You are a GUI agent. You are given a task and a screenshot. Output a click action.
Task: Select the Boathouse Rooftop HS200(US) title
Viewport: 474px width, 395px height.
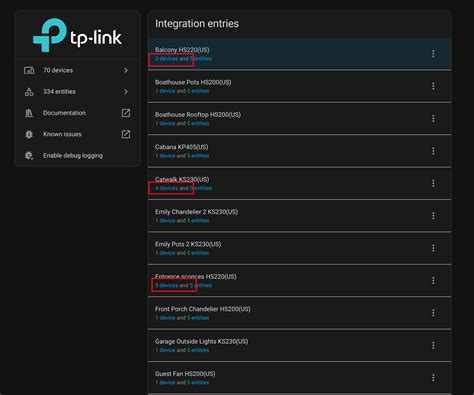(x=198, y=115)
